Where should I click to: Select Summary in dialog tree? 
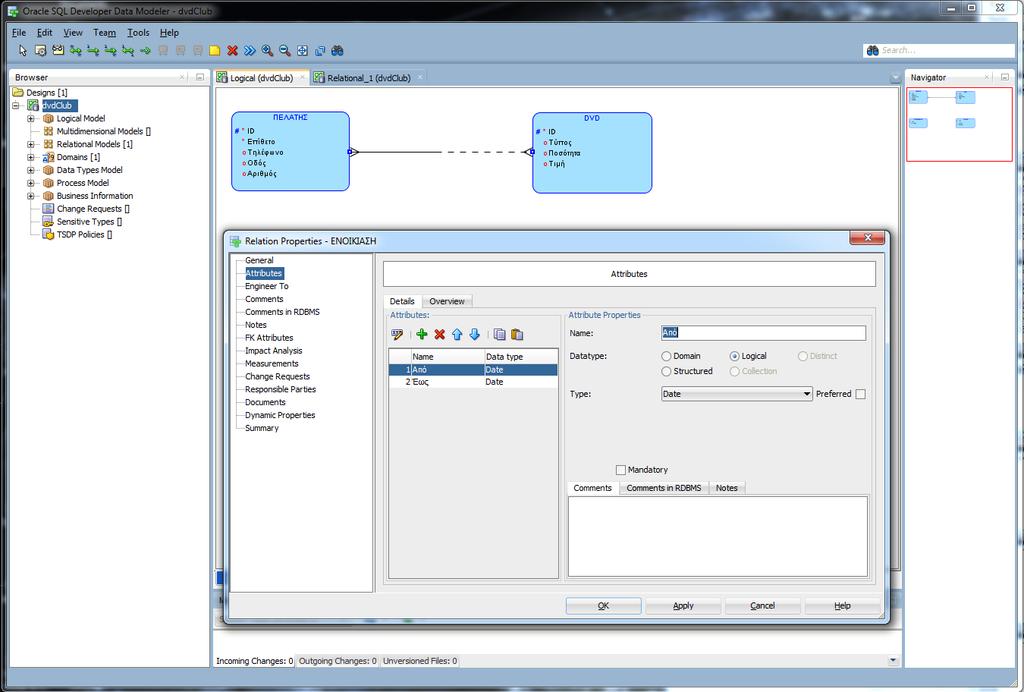click(x=262, y=428)
